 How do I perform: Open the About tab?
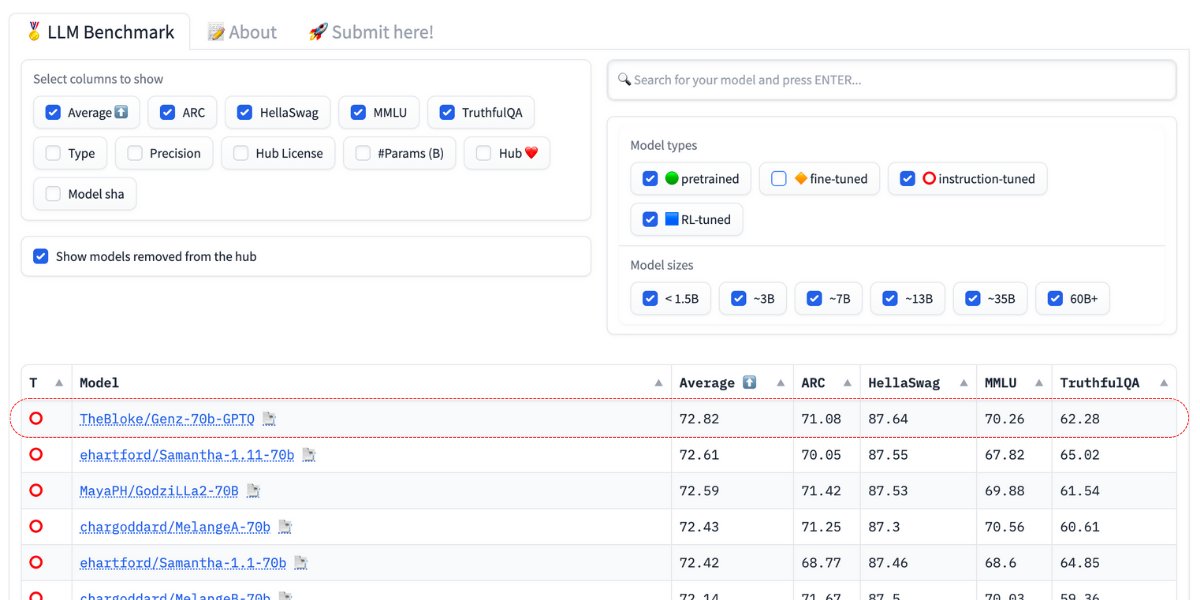point(242,32)
